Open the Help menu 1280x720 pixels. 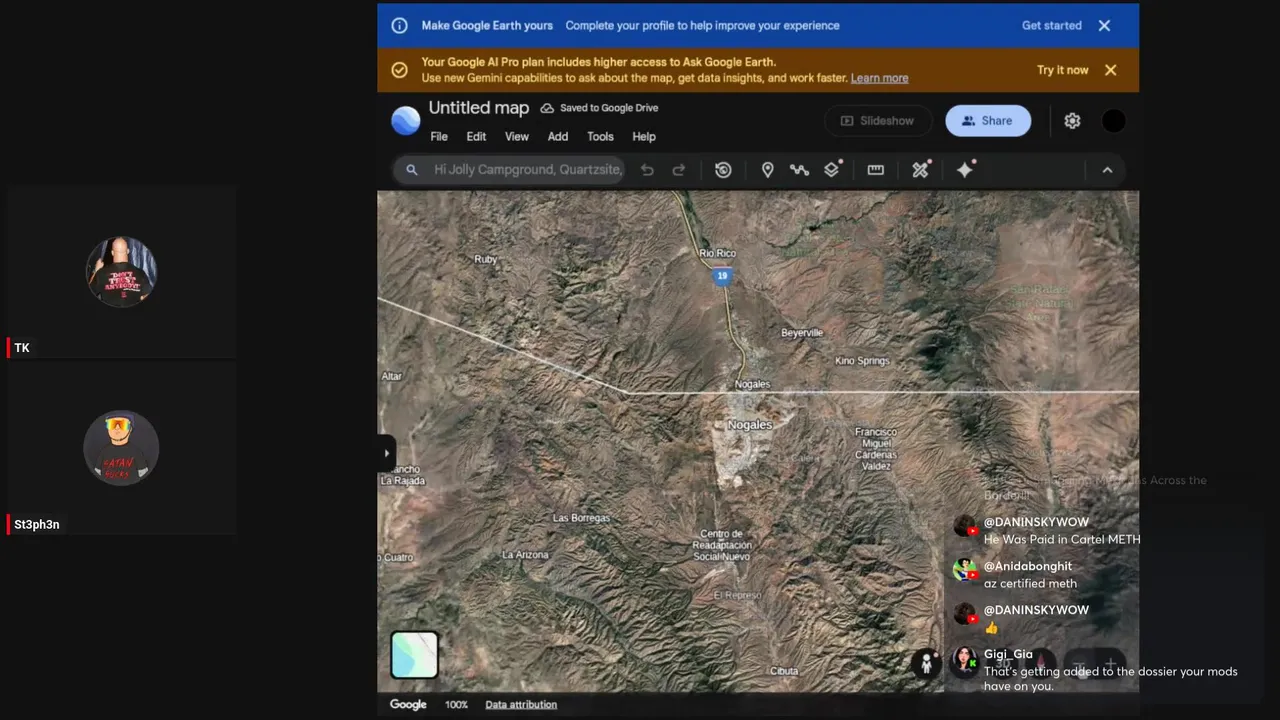pyautogui.click(x=644, y=137)
